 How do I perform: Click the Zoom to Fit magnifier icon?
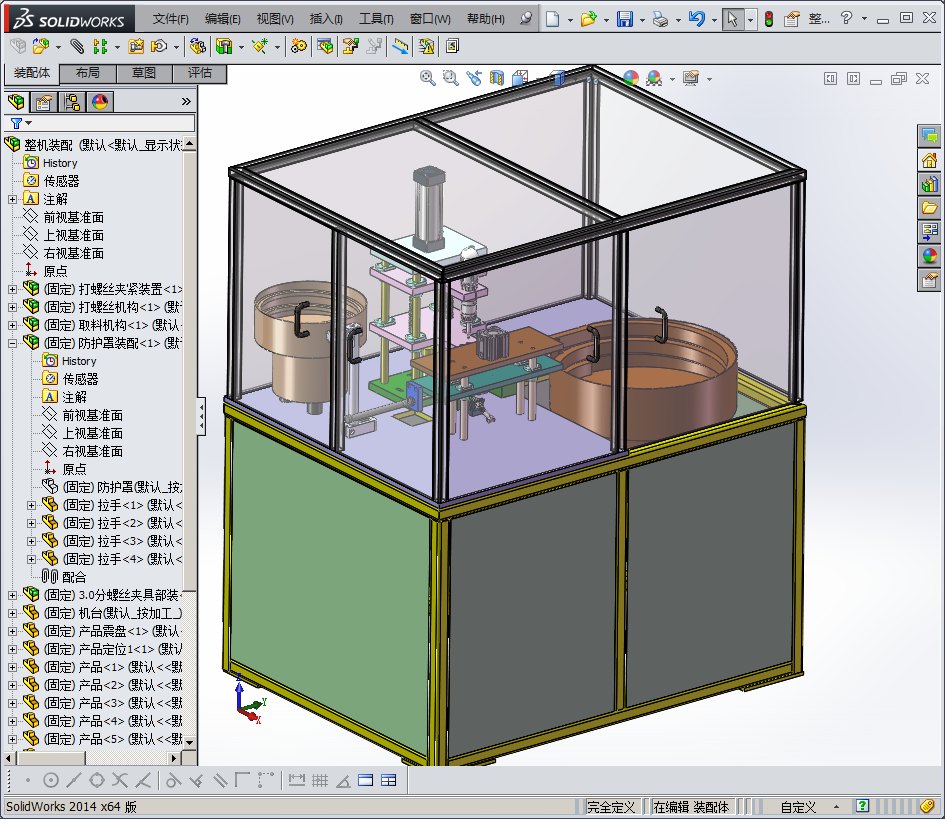(427, 78)
